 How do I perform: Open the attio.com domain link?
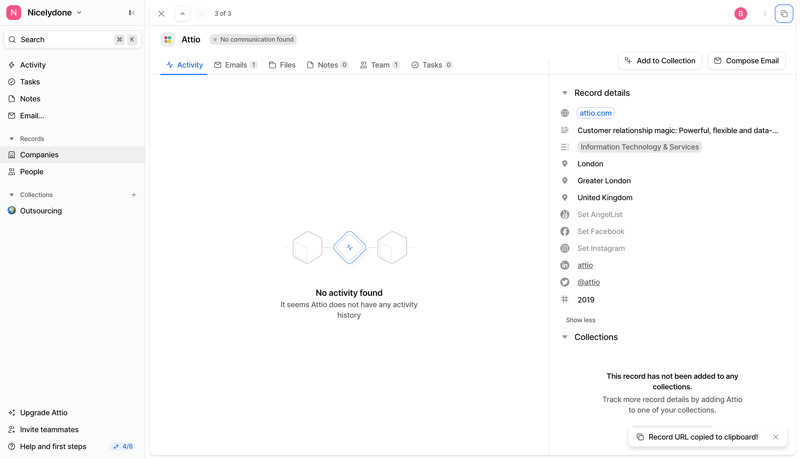coord(595,113)
